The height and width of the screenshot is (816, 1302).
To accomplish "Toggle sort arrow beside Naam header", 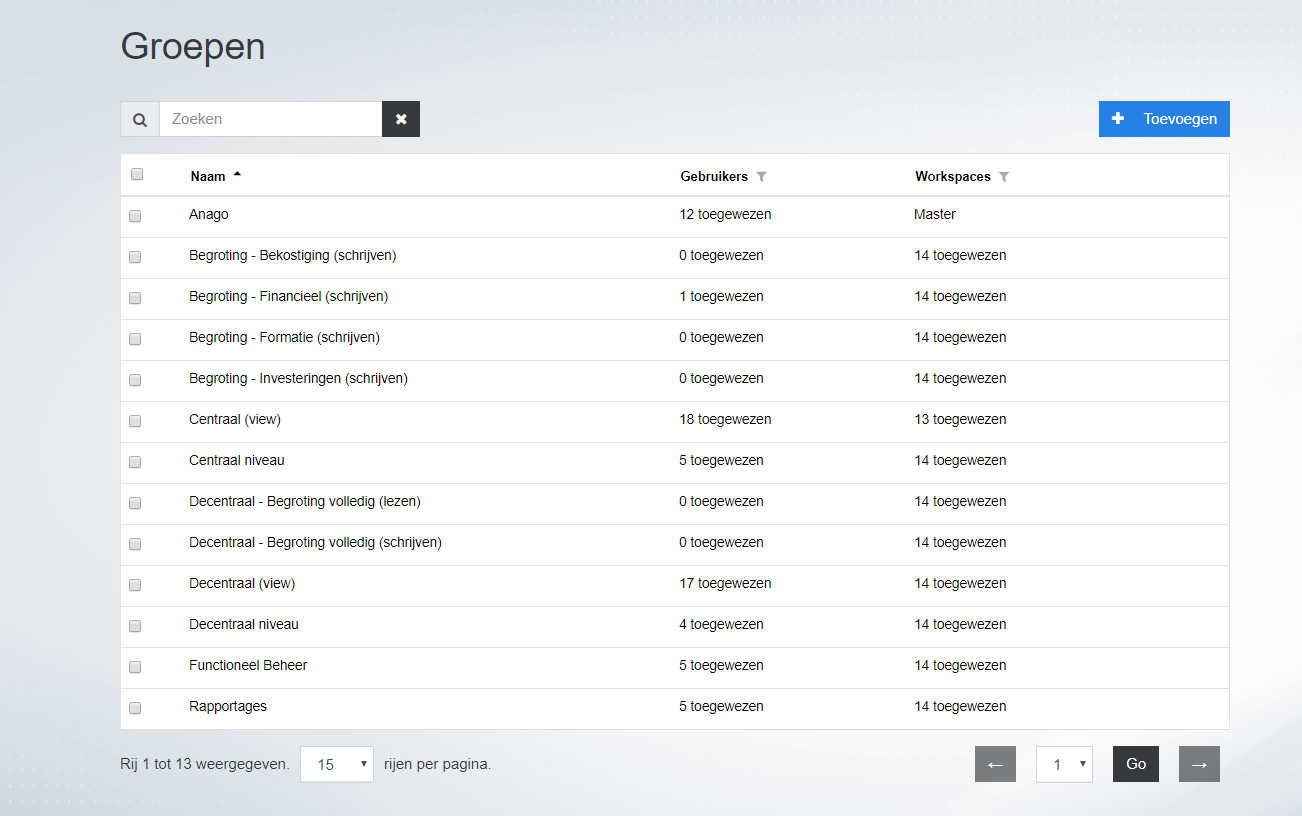I will pyautogui.click(x=237, y=175).
